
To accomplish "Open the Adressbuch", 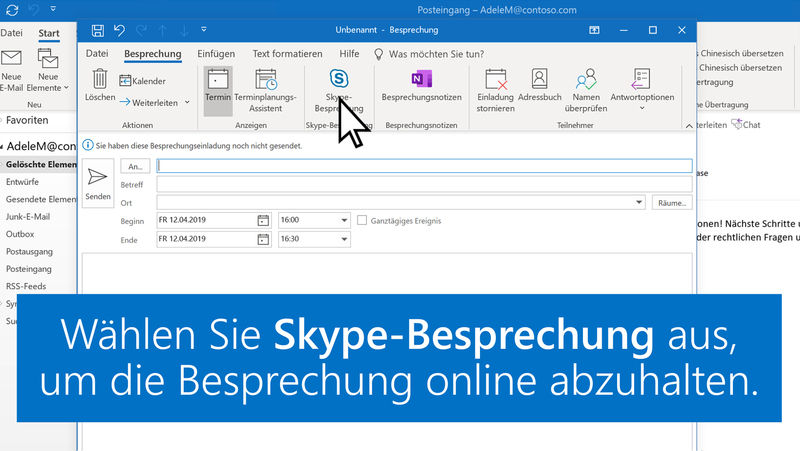I will coord(539,80).
